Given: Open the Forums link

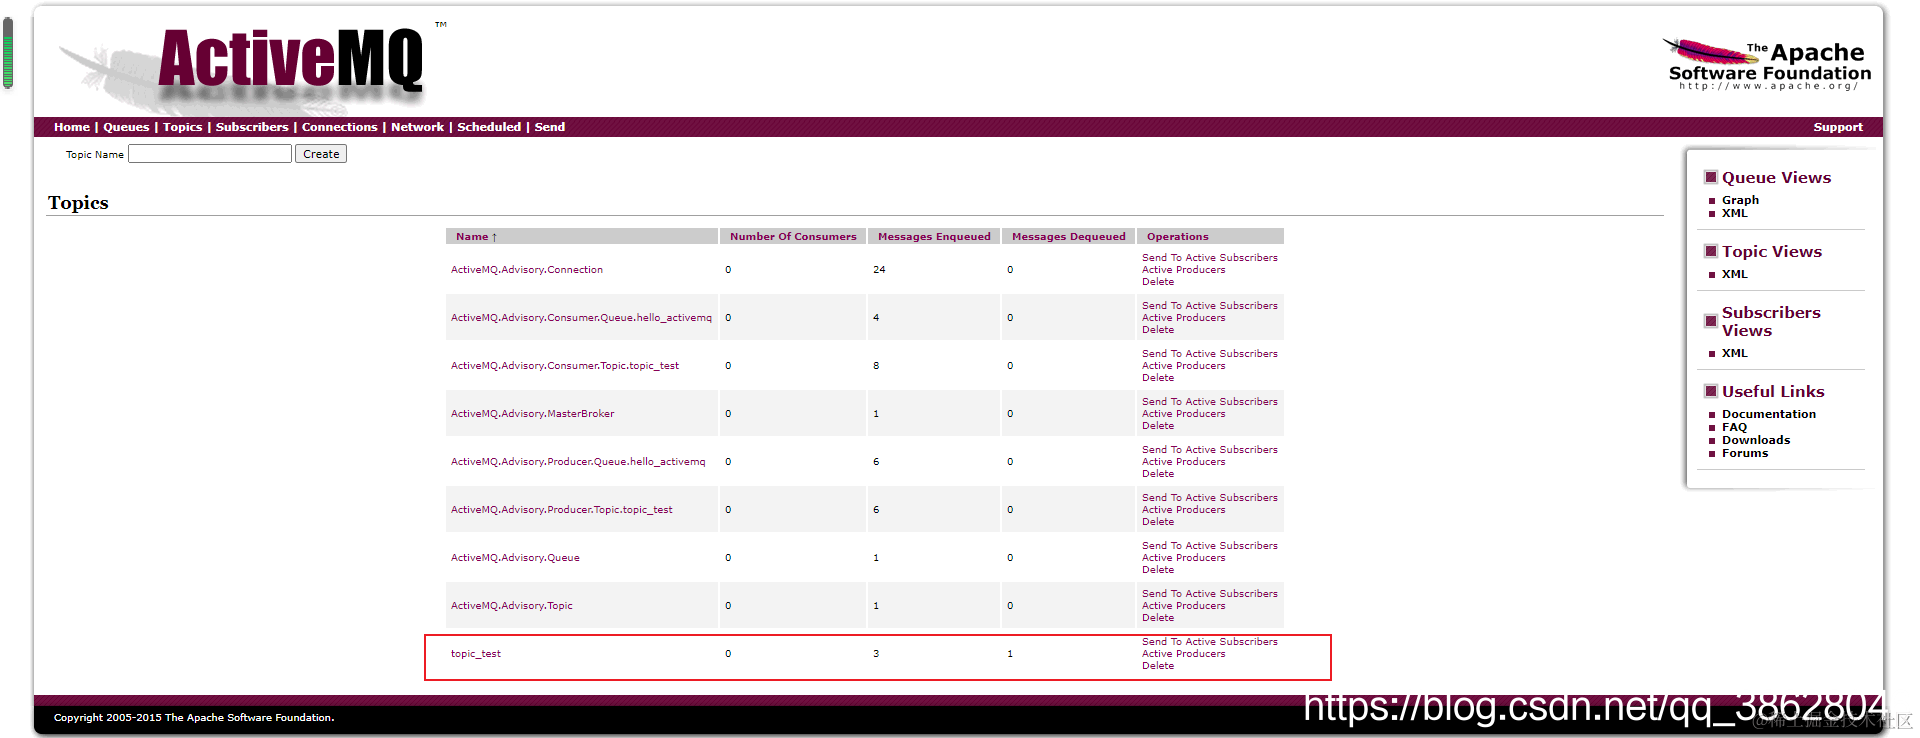Looking at the screenshot, I should tap(1745, 453).
